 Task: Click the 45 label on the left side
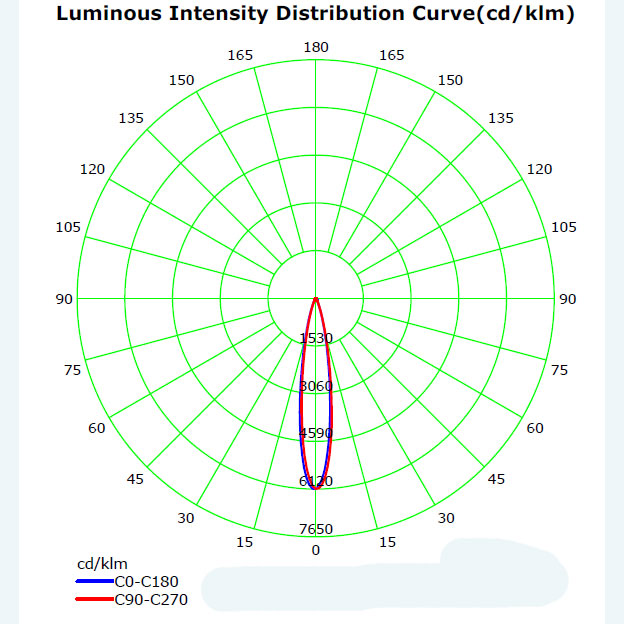click(x=135, y=480)
